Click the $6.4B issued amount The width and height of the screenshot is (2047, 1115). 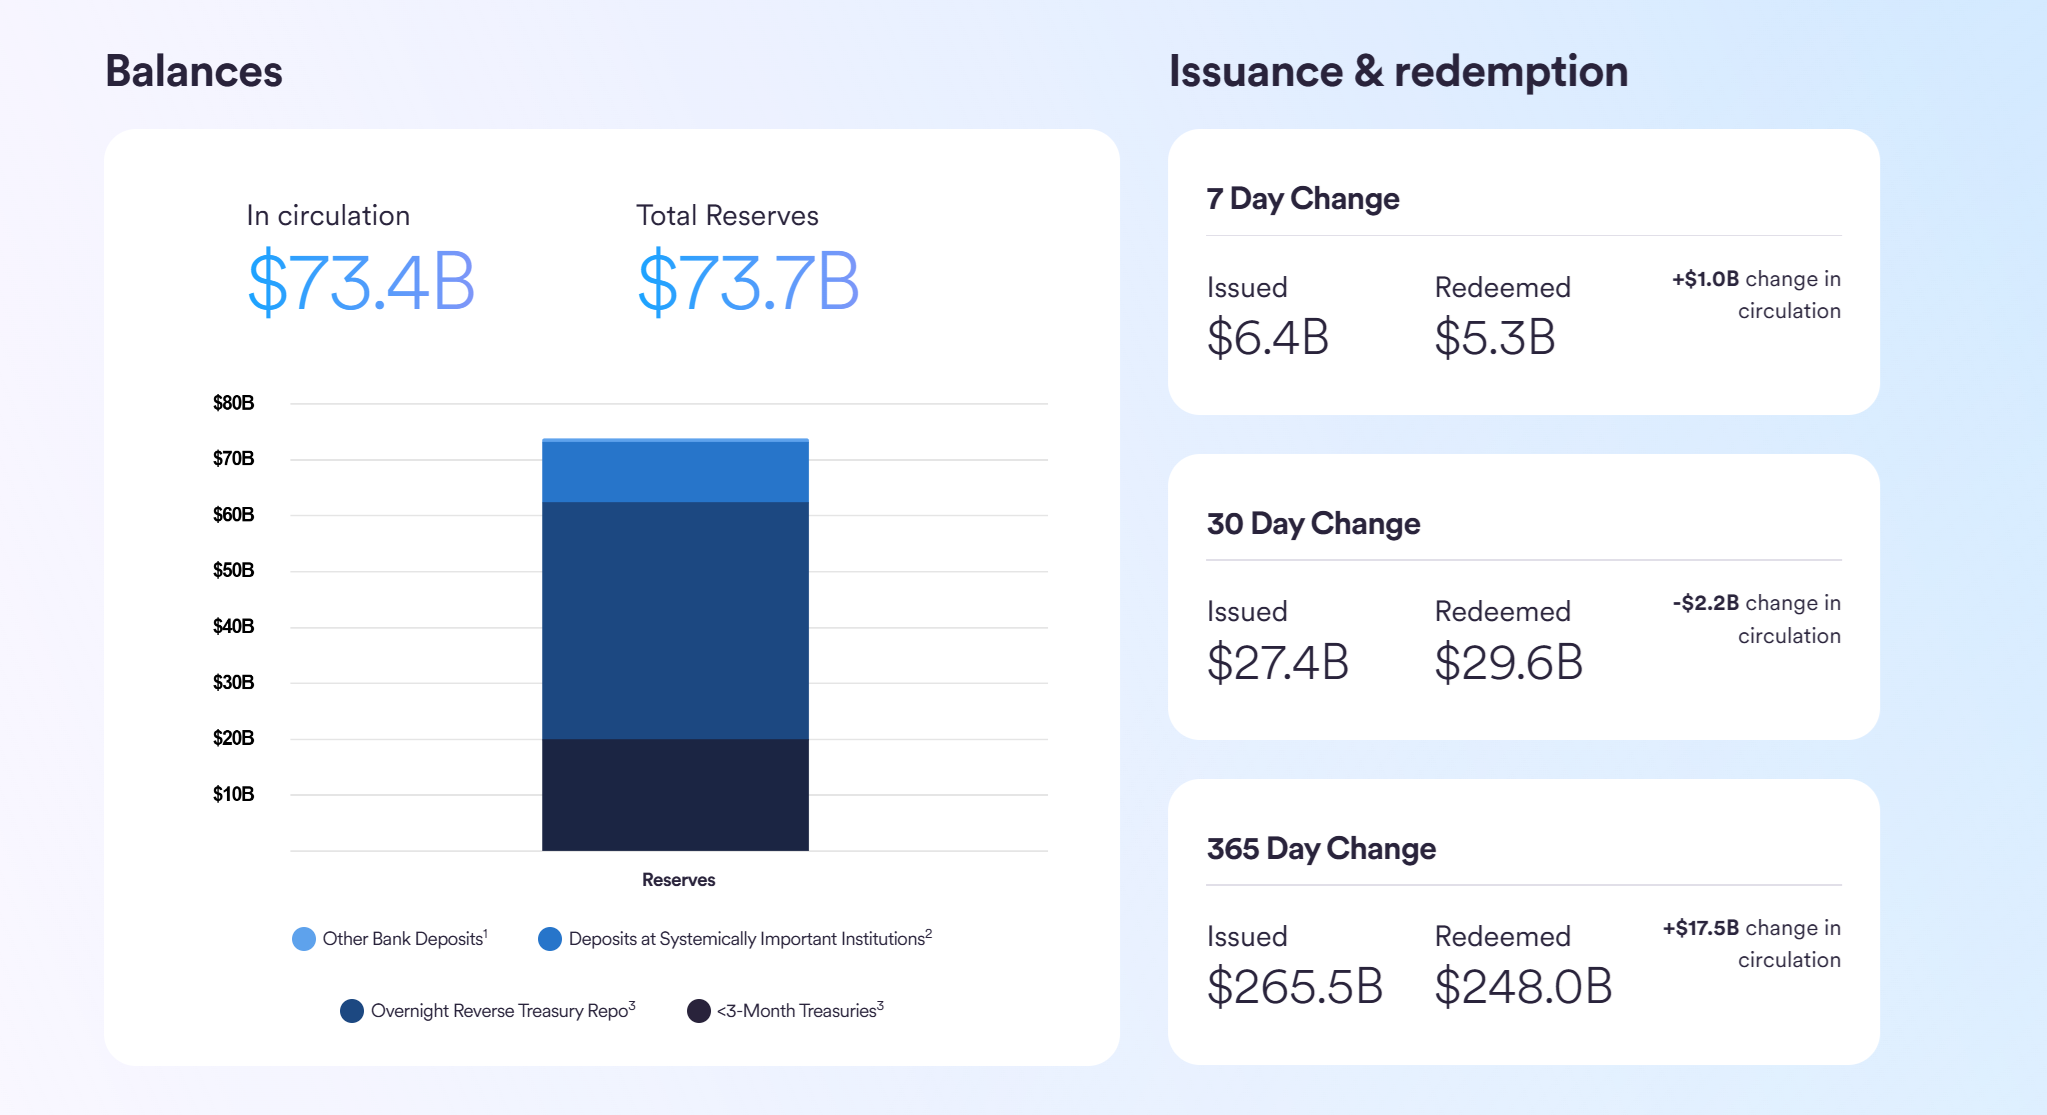point(1267,338)
